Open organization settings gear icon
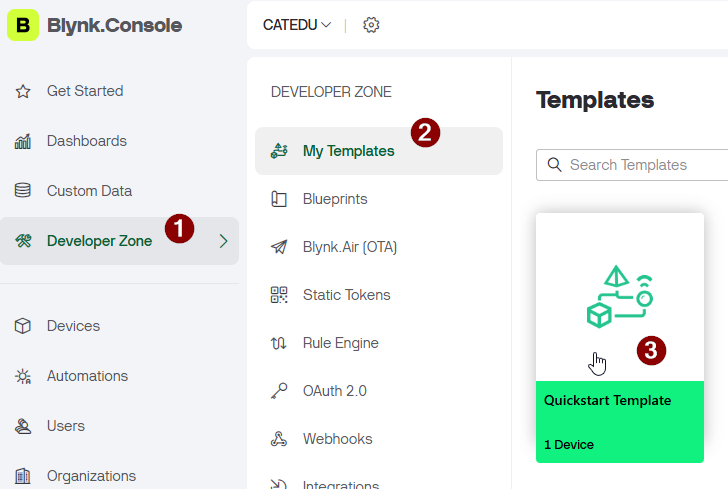Viewport: 728px width, 489px height. point(371,25)
